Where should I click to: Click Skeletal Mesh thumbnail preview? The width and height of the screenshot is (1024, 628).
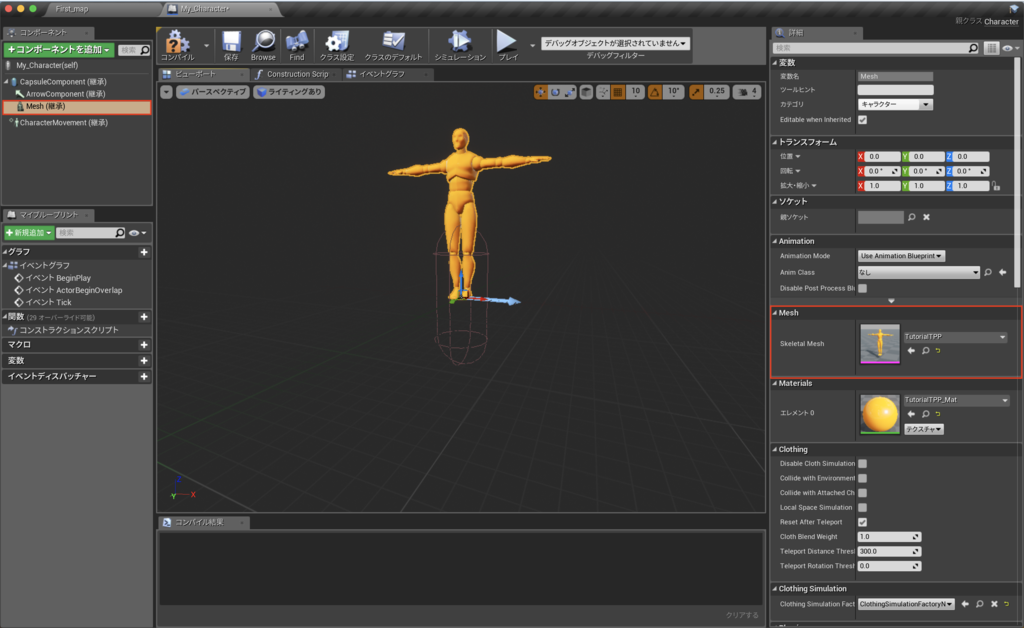tap(880, 343)
